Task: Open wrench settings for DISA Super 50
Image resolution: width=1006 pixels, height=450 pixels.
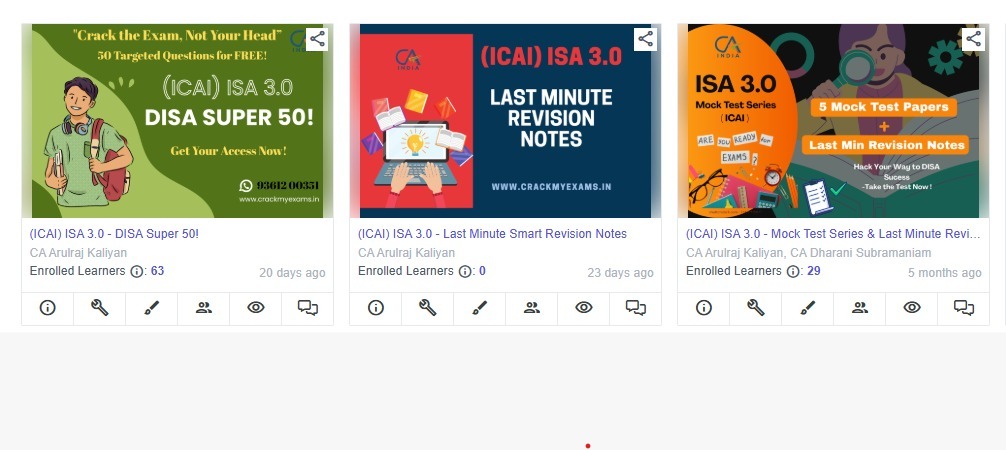Action: coord(99,308)
